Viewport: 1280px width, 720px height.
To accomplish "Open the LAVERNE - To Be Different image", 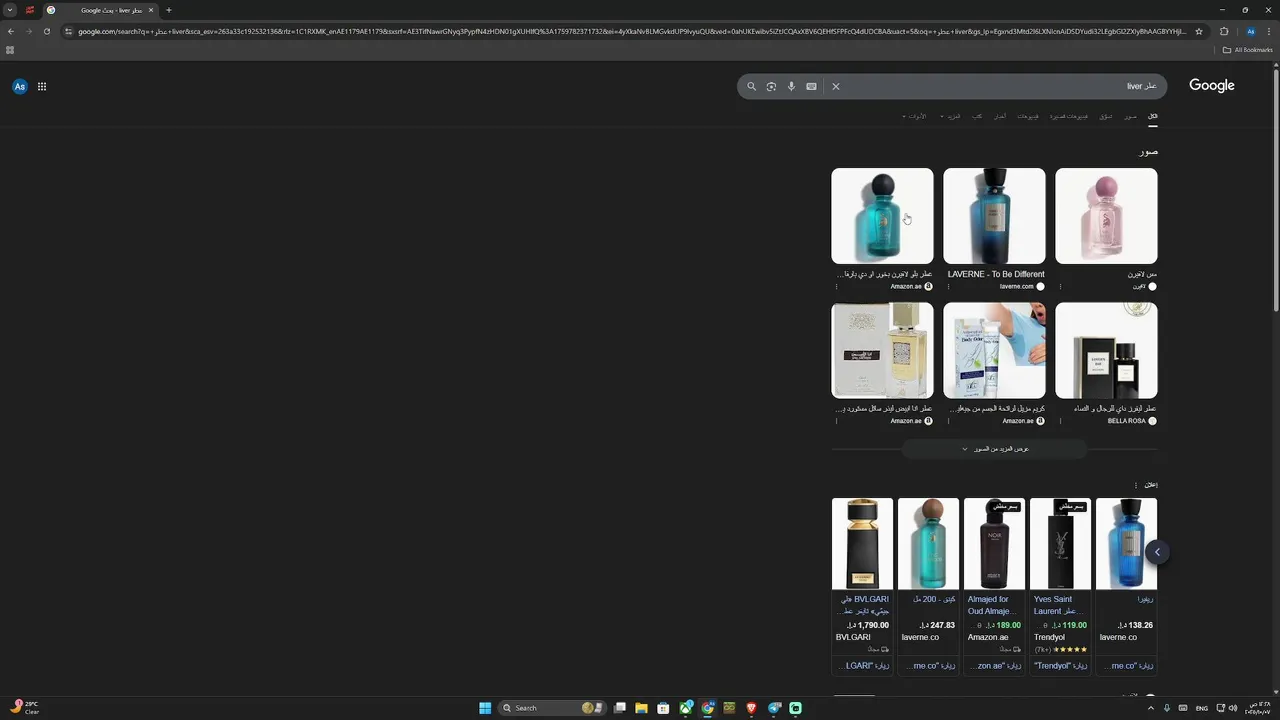I will tap(994, 216).
